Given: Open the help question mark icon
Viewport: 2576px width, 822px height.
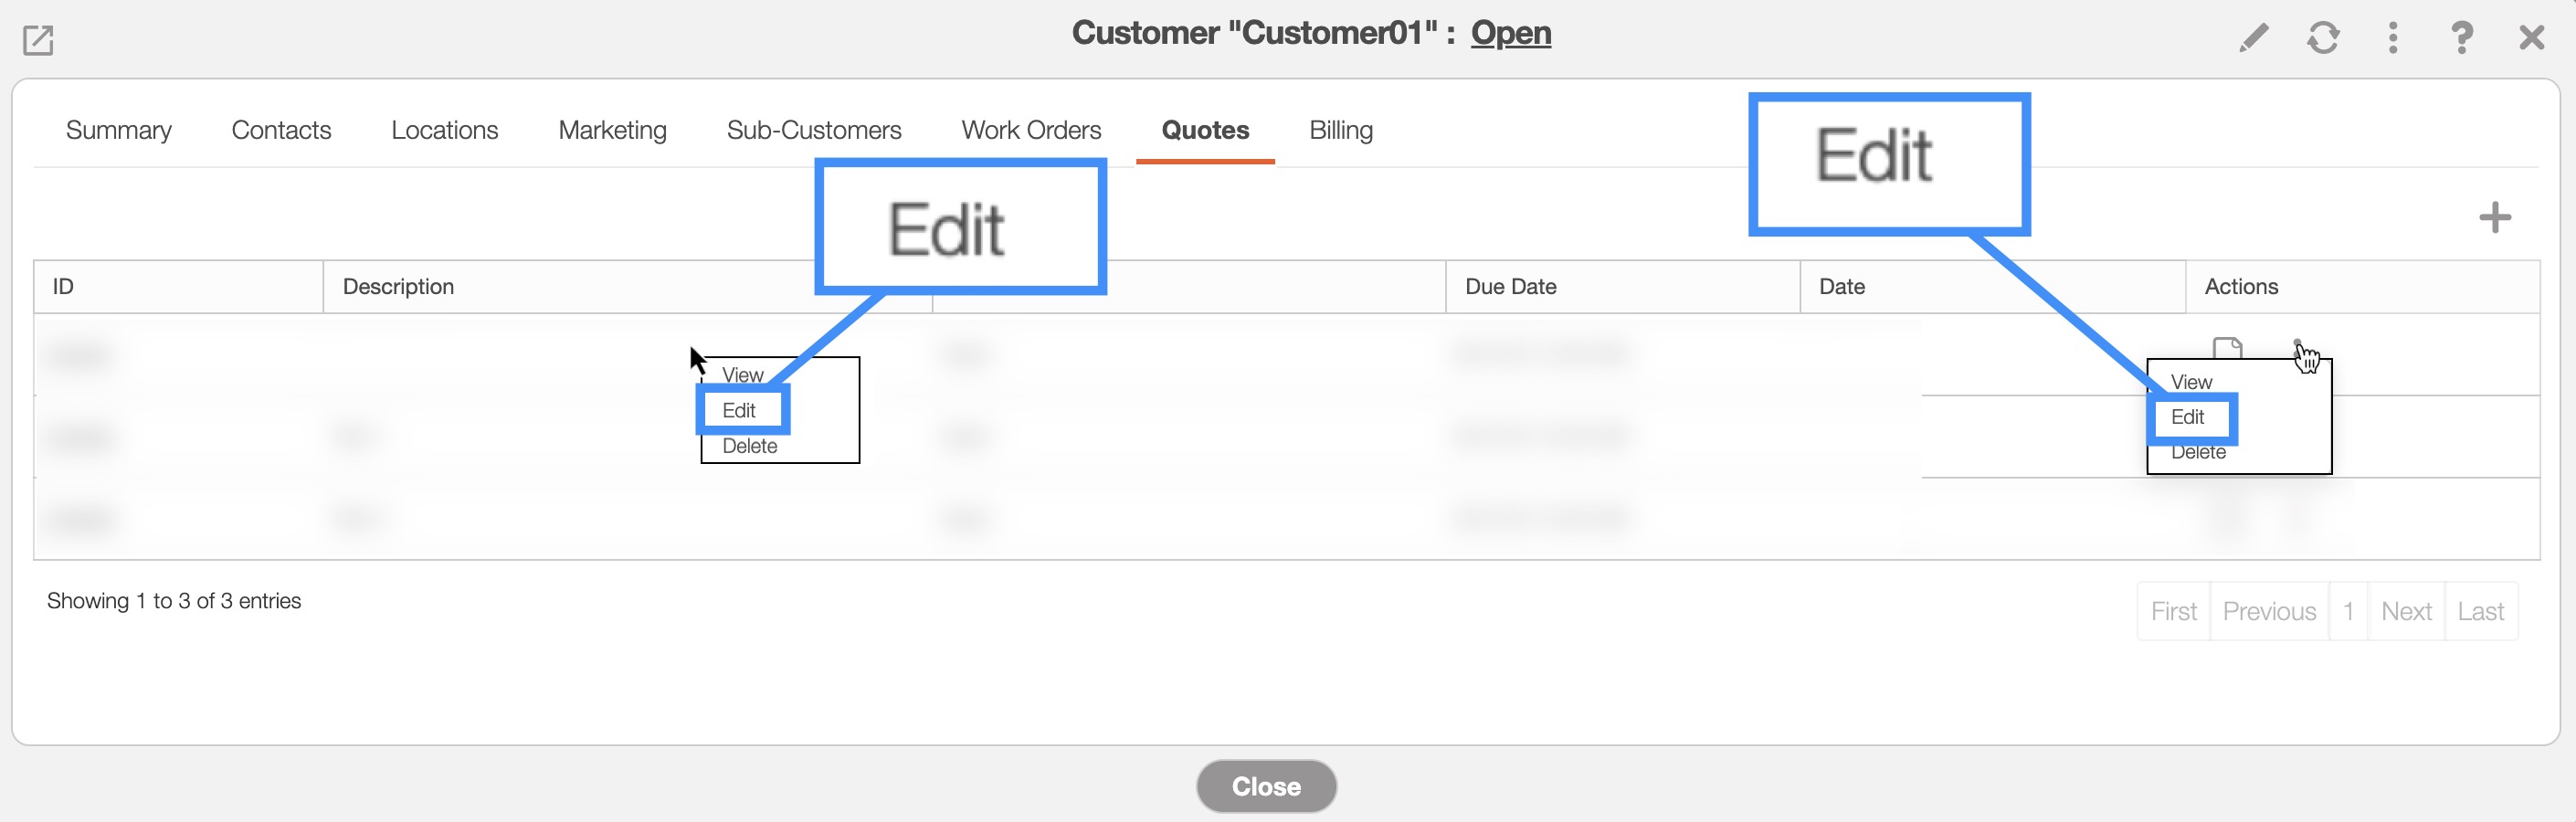Looking at the screenshot, I should click(2461, 38).
